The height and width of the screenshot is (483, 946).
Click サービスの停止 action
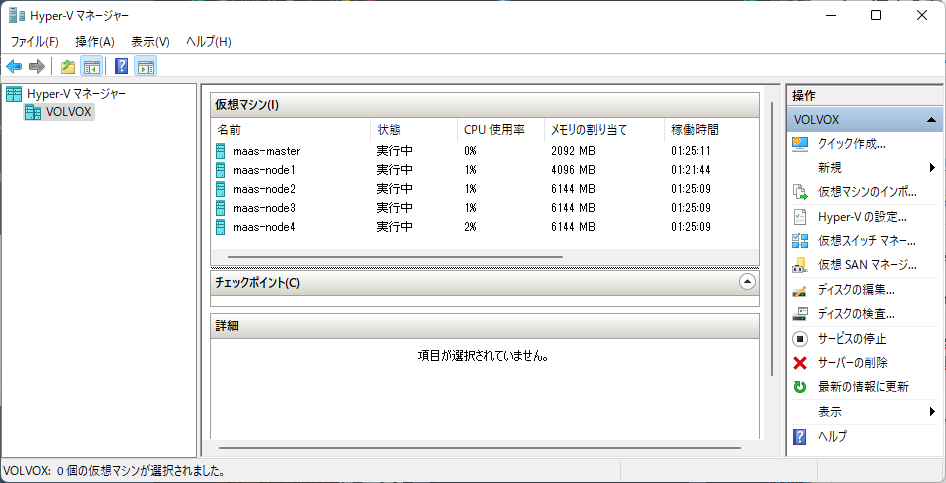pyautogui.click(x=852, y=339)
